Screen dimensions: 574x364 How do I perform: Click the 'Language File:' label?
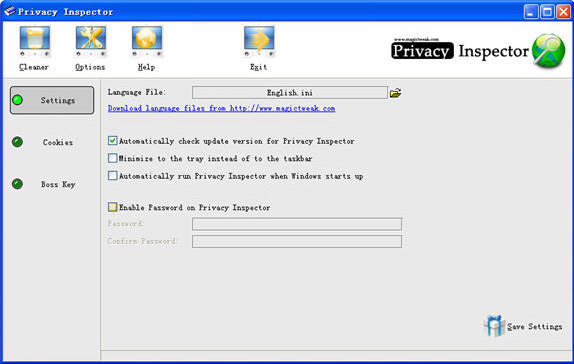point(136,92)
